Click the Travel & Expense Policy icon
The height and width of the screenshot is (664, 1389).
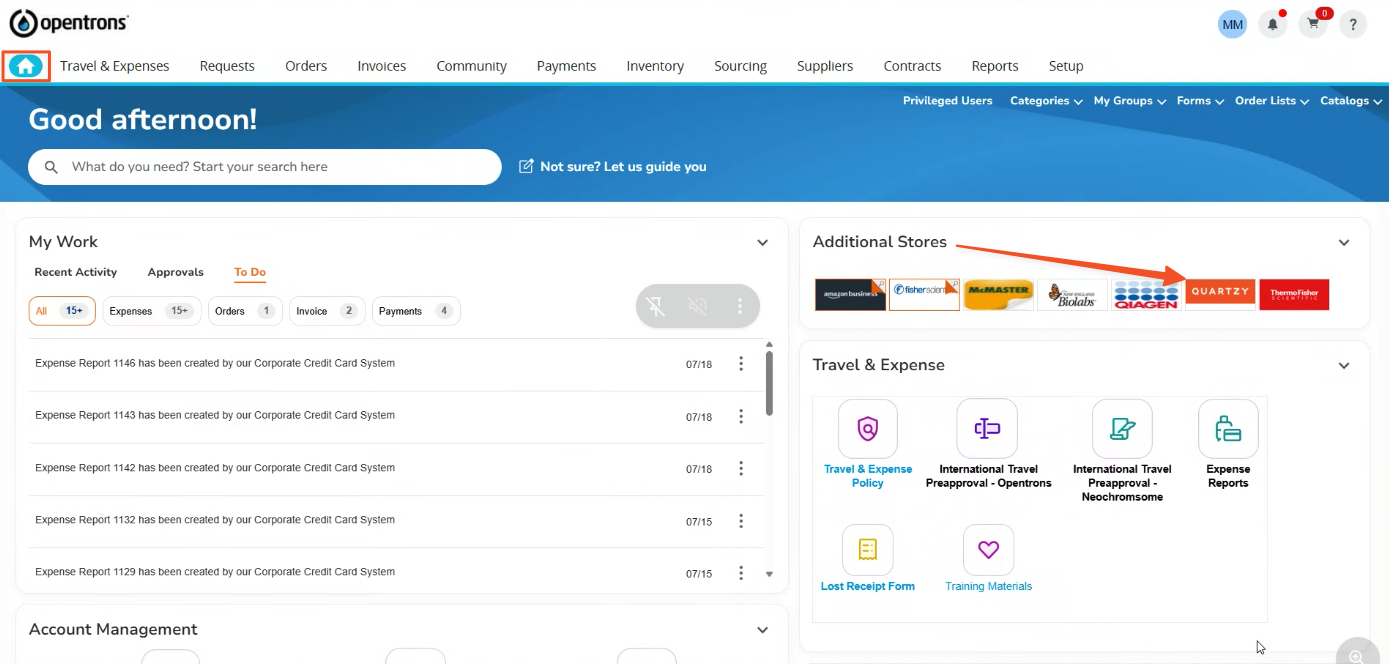(868, 429)
